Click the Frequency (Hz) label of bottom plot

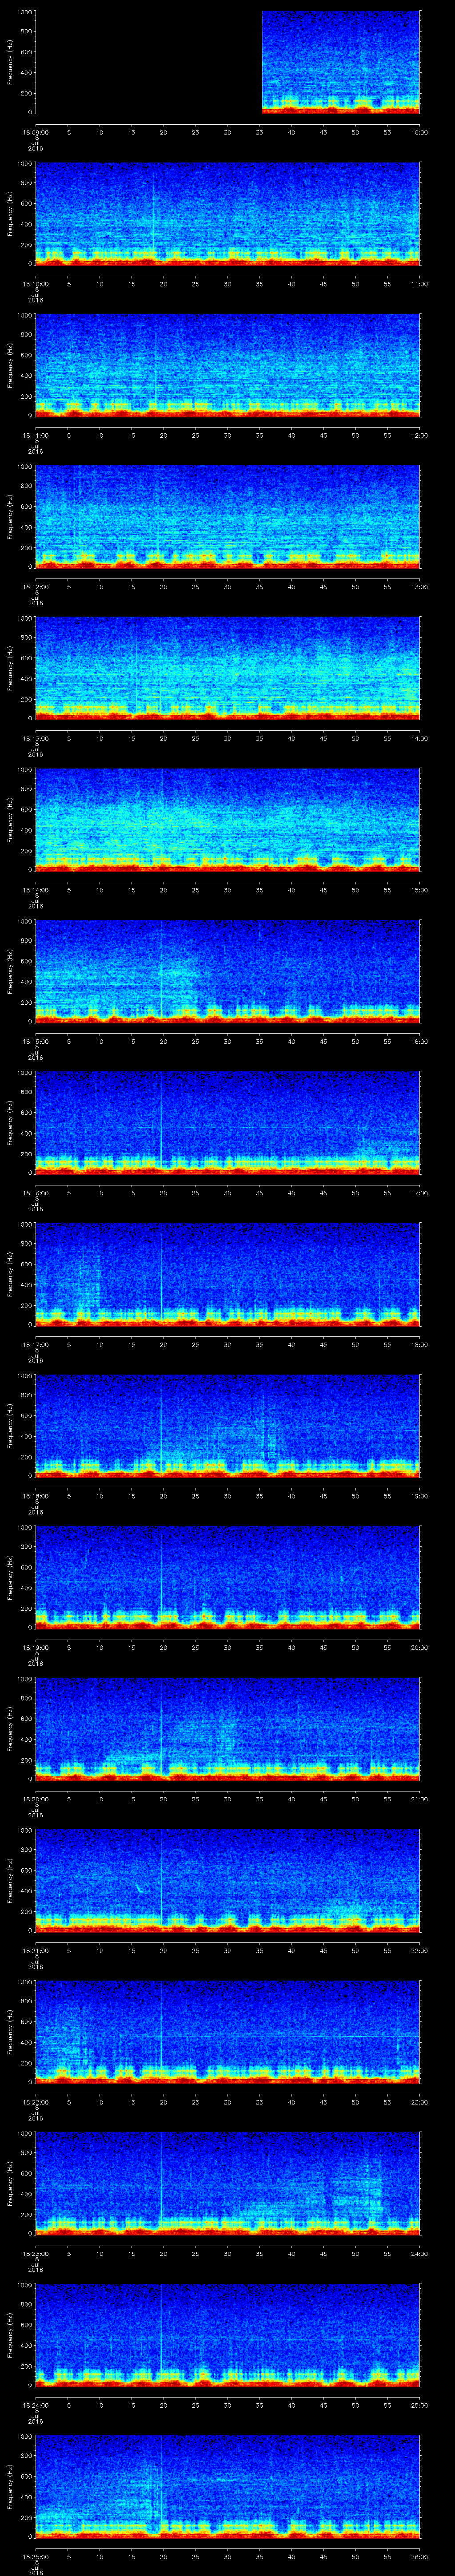10,2485
